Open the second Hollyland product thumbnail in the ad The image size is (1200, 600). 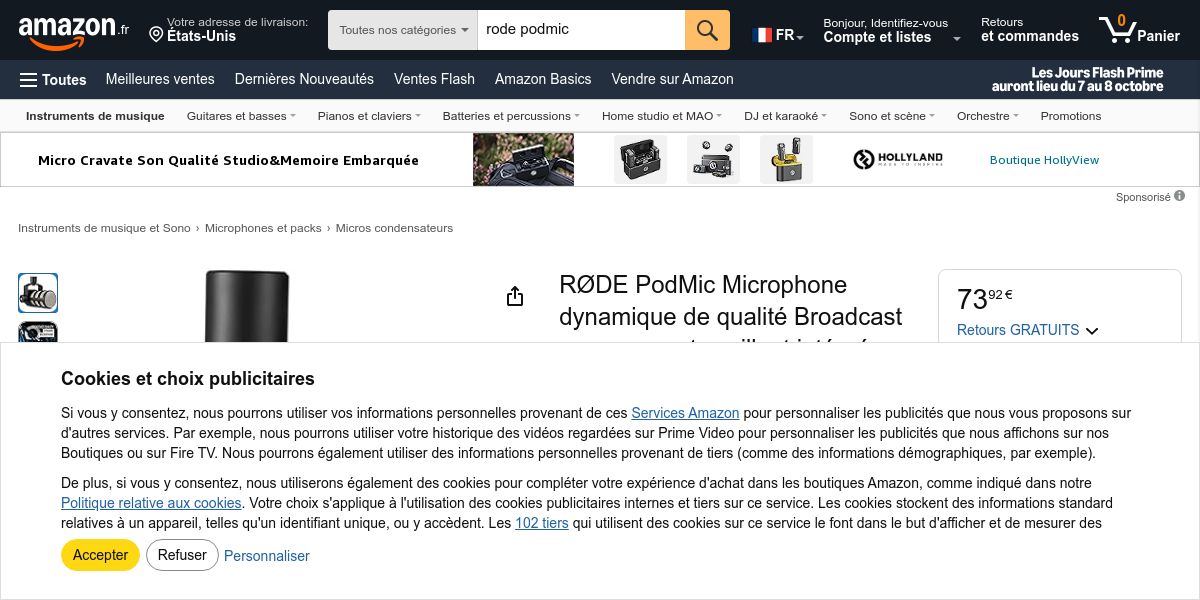[713, 159]
